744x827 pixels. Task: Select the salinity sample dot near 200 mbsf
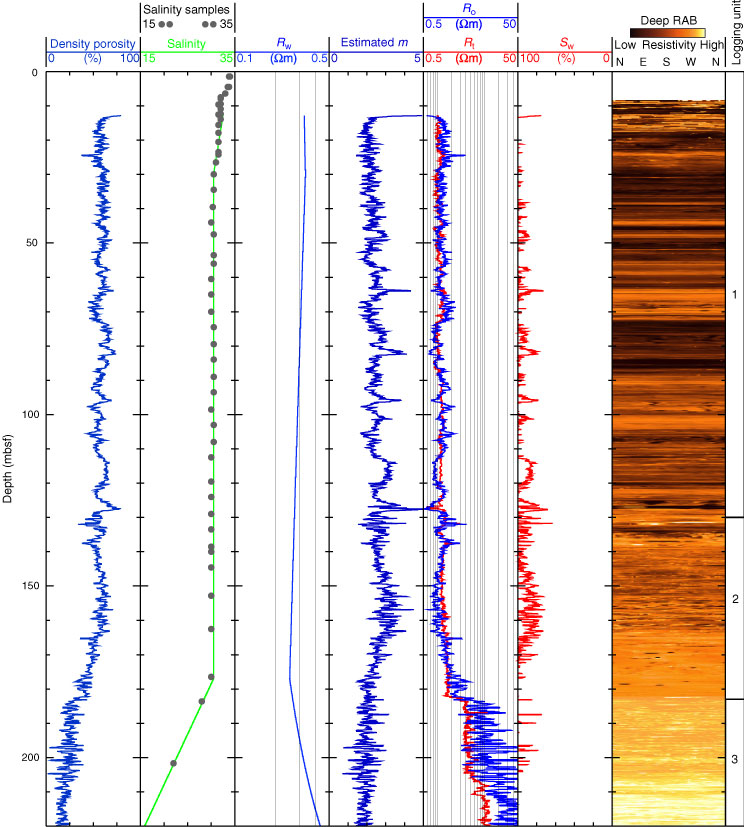[x=174, y=763]
